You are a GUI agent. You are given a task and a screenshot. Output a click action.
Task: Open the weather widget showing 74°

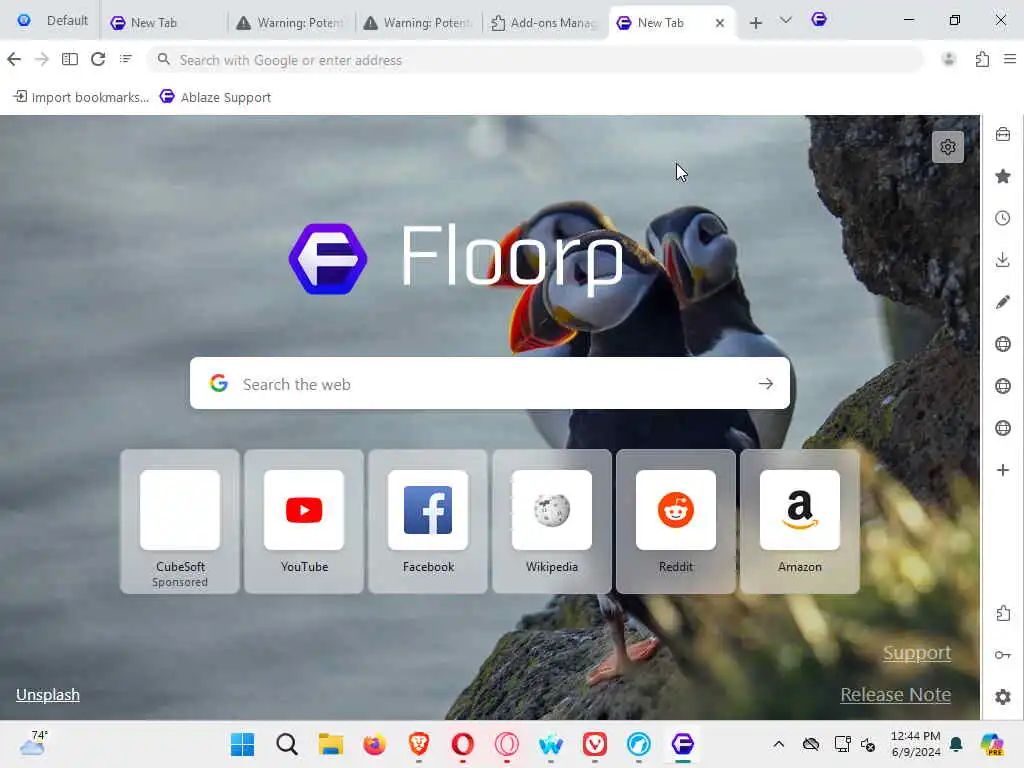coord(33,743)
